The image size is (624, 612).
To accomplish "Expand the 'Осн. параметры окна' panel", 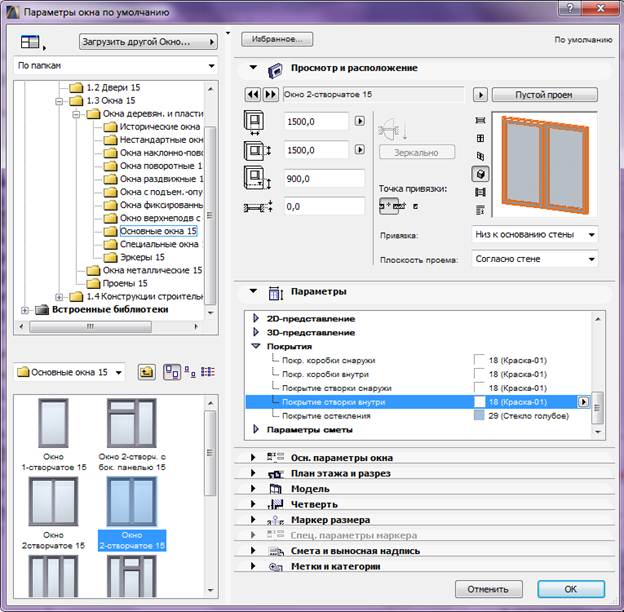I will pos(253,457).
